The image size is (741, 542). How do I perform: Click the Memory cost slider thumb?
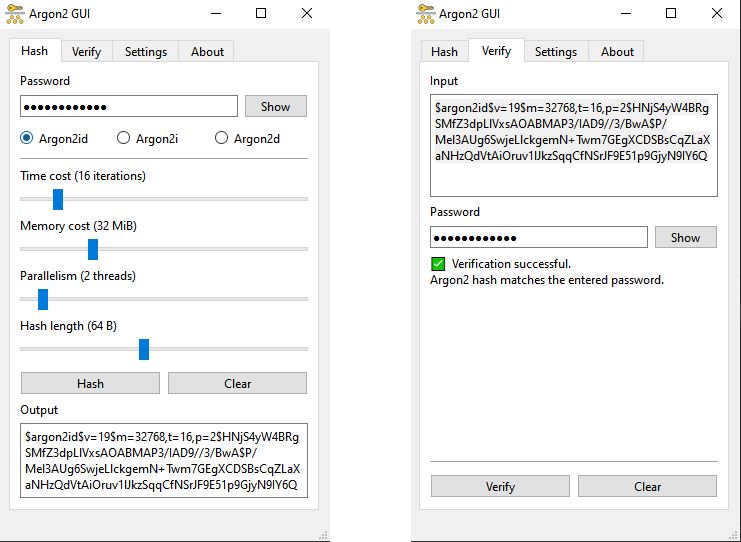click(93, 249)
